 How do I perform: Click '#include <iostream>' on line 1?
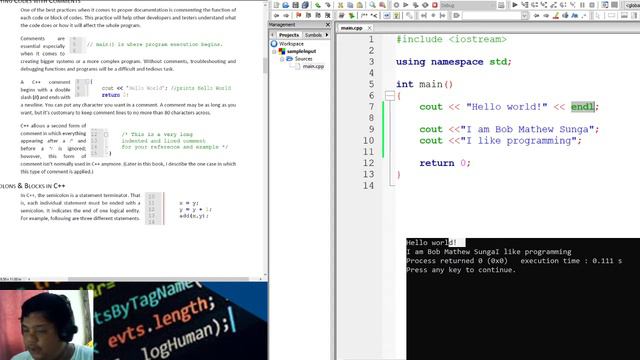[451, 39]
